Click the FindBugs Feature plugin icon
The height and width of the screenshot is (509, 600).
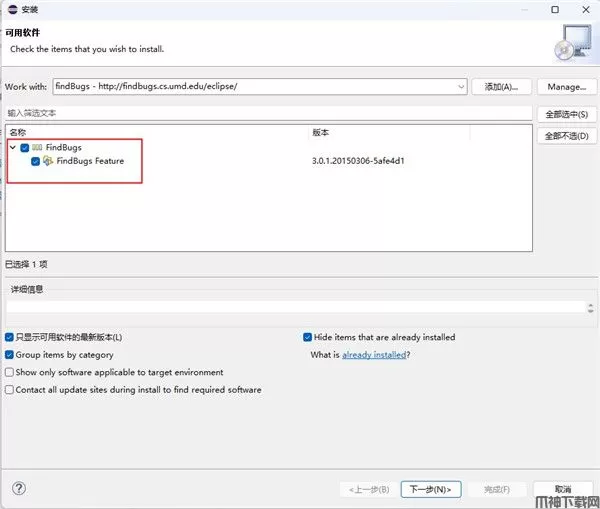(x=48, y=161)
